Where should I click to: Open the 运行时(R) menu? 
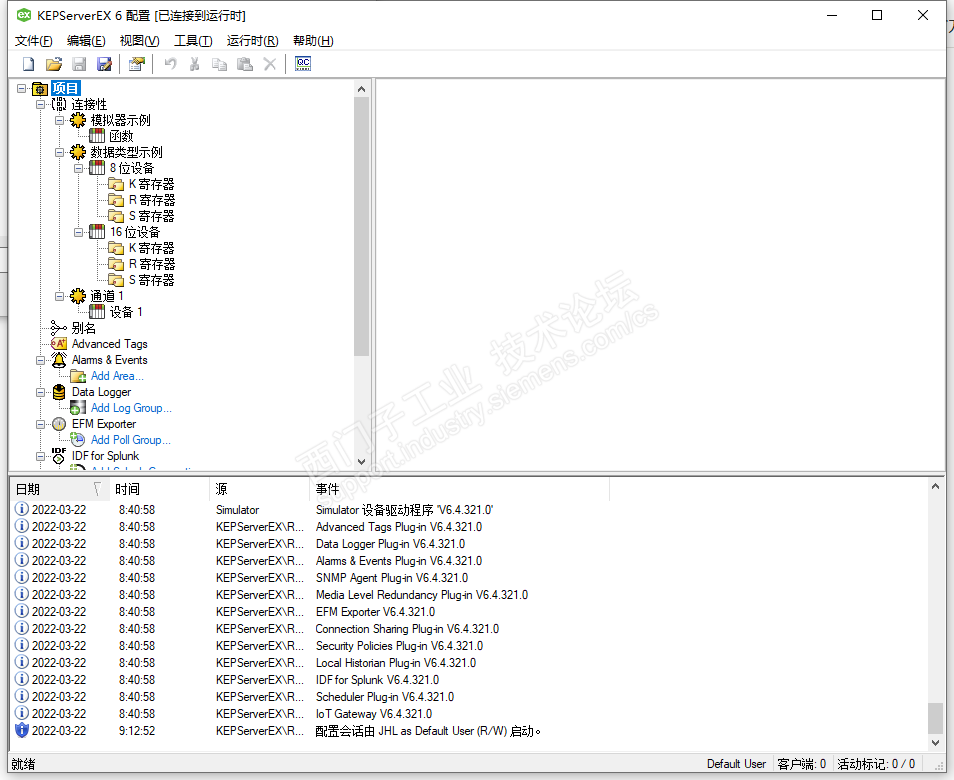252,41
